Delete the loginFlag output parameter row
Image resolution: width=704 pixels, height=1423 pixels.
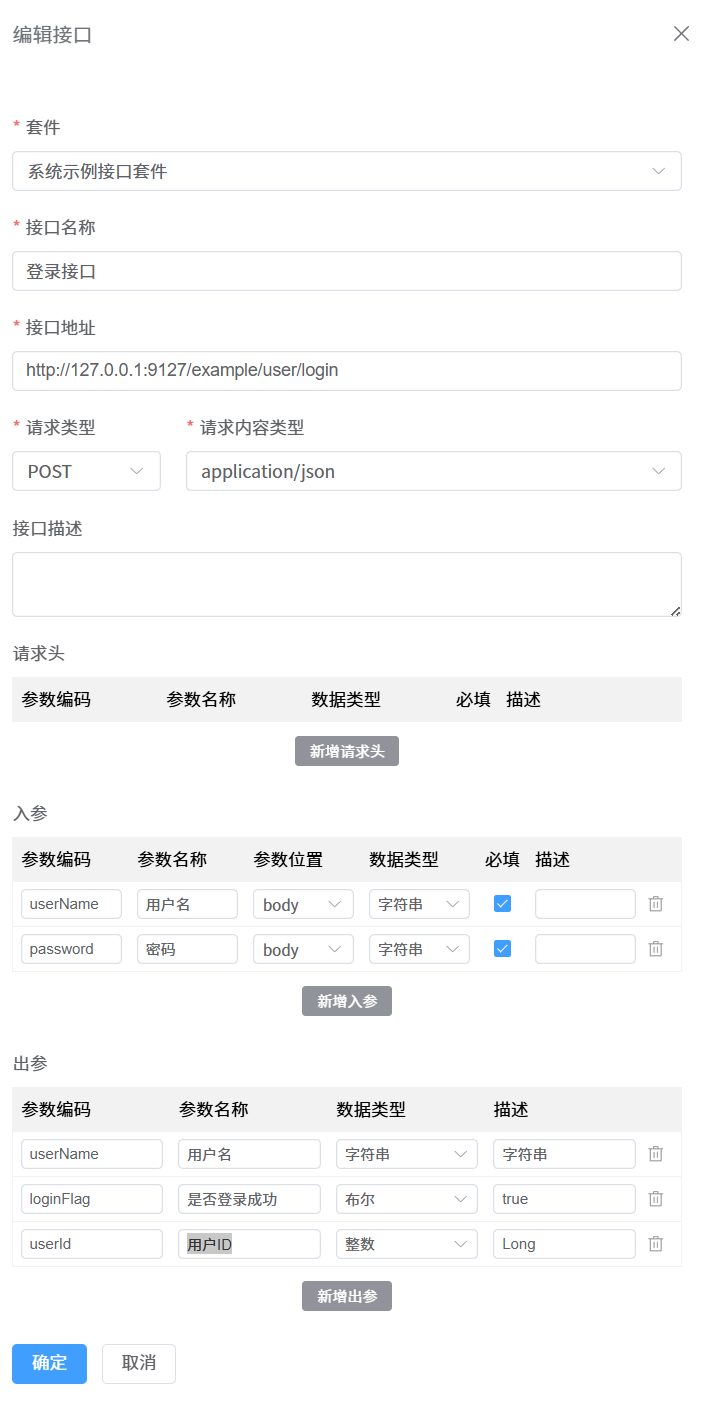point(656,1199)
